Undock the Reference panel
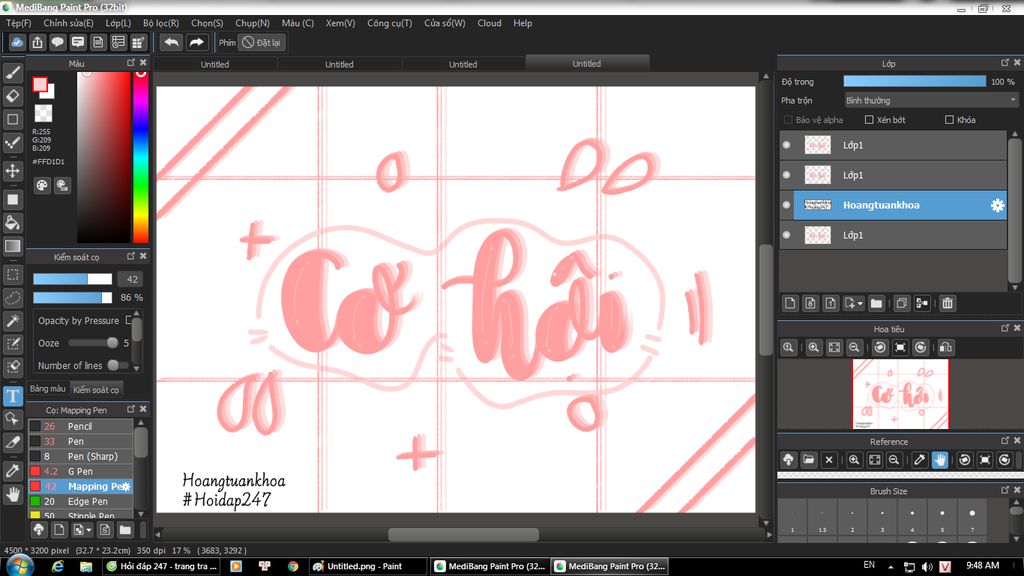The height and width of the screenshot is (576, 1024). click(x=1004, y=440)
